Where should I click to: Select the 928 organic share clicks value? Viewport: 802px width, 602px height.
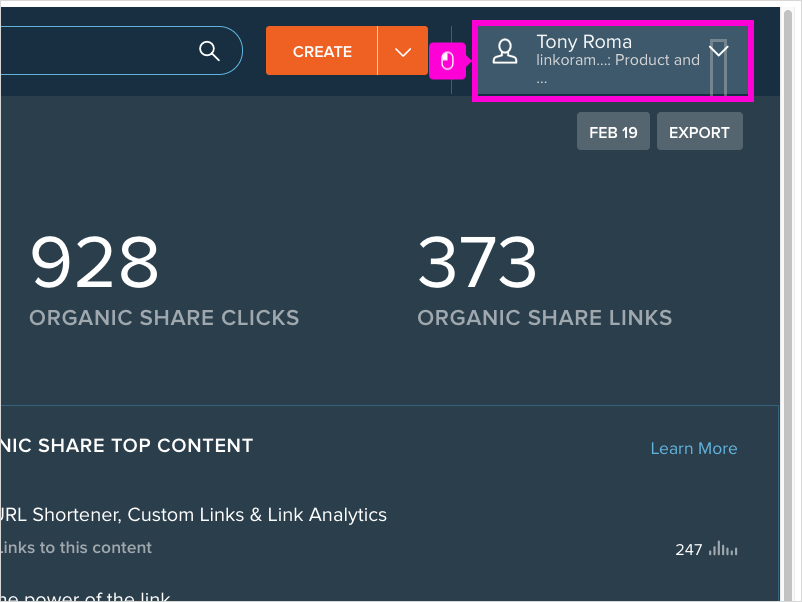(x=94, y=262)
